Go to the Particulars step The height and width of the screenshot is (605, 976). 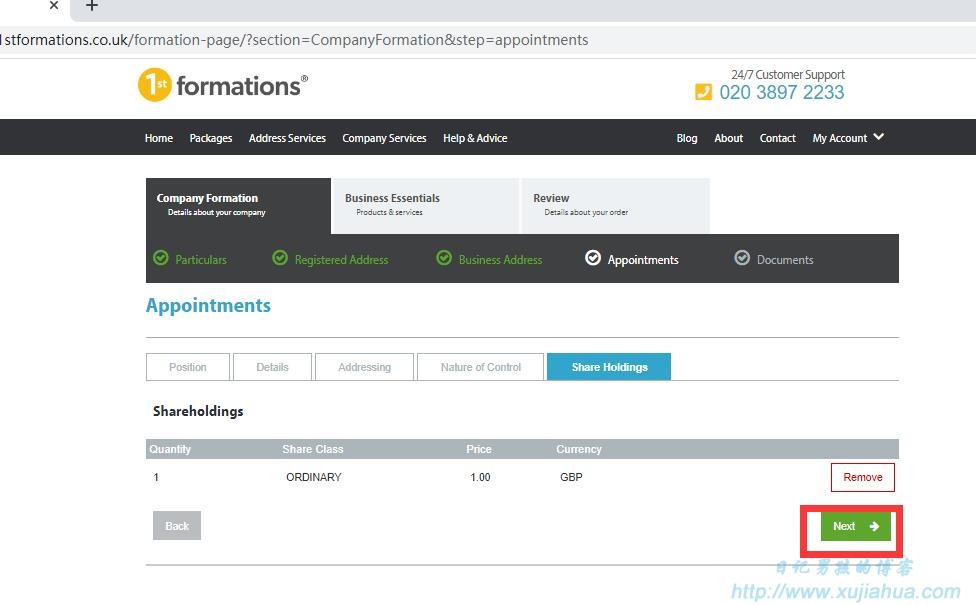tap(200, 260)
